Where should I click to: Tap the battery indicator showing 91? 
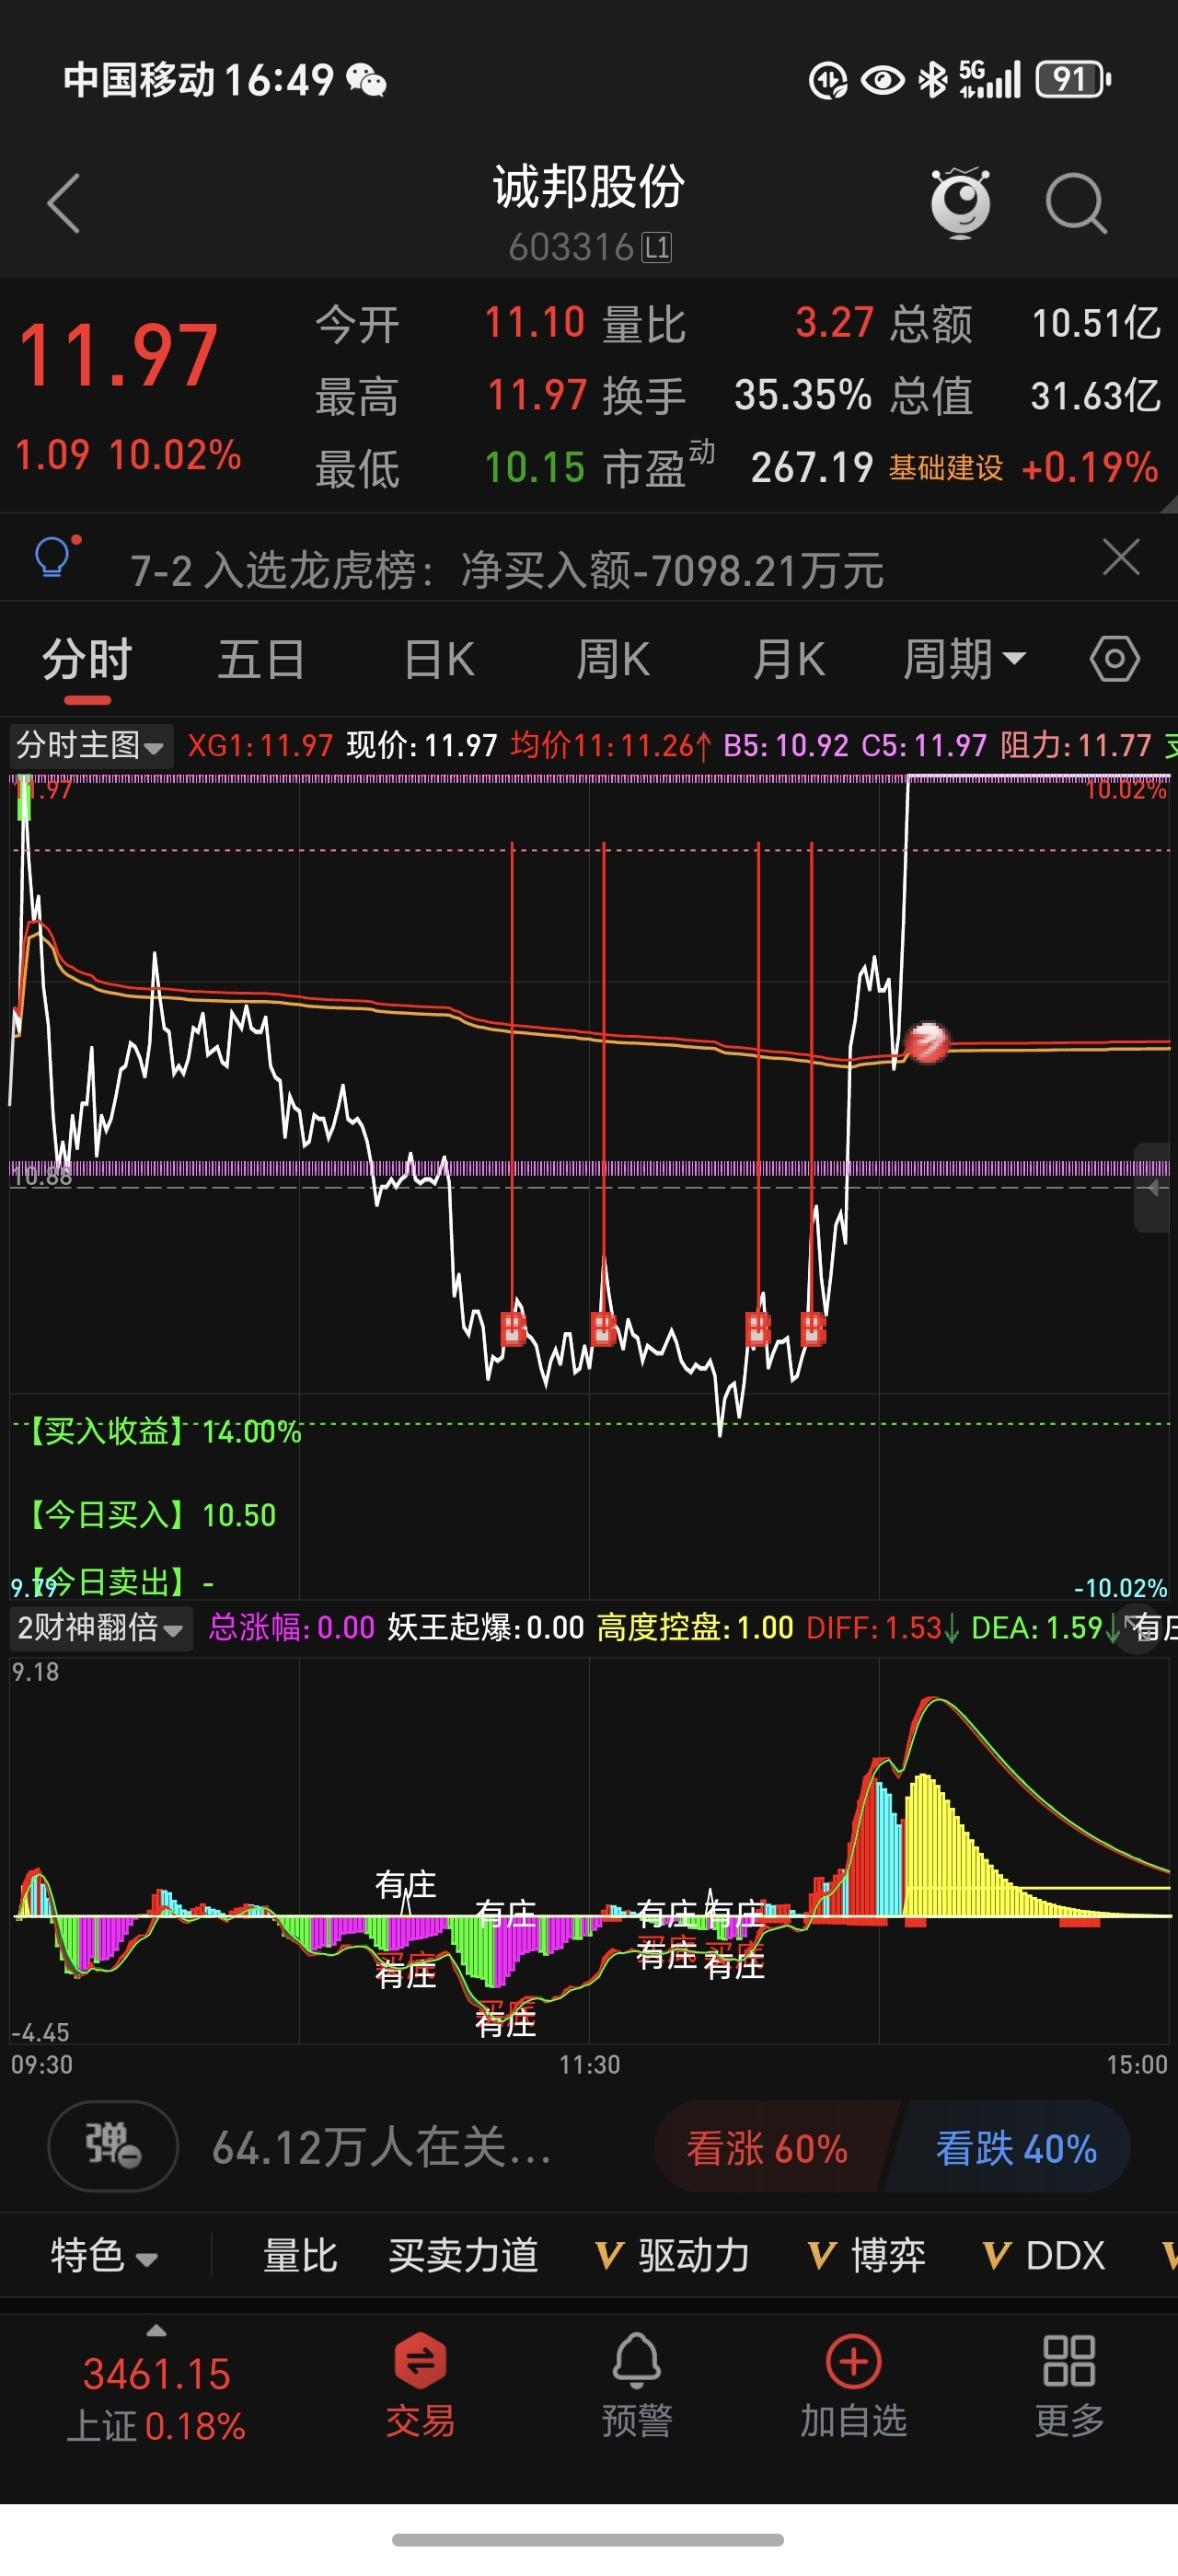(1073, 79)
